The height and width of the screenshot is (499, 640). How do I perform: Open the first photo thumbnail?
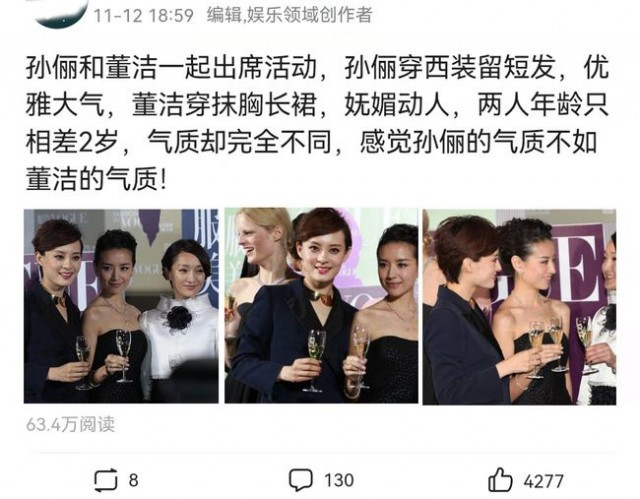121,306
